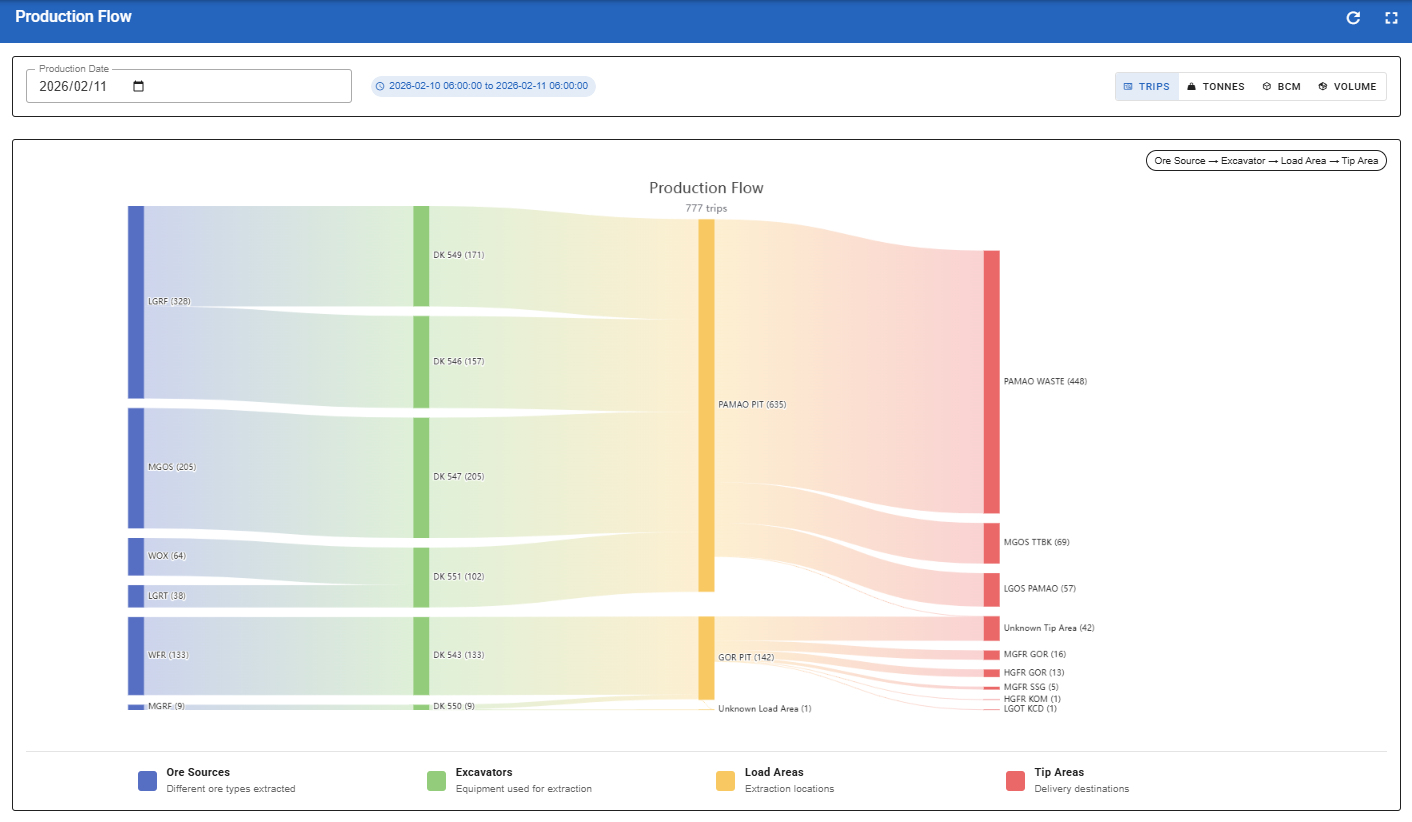Click the yellow Load Areas legend swatch
The height and width of the screenshot is (822, 1412).
(x=725, y=781)
